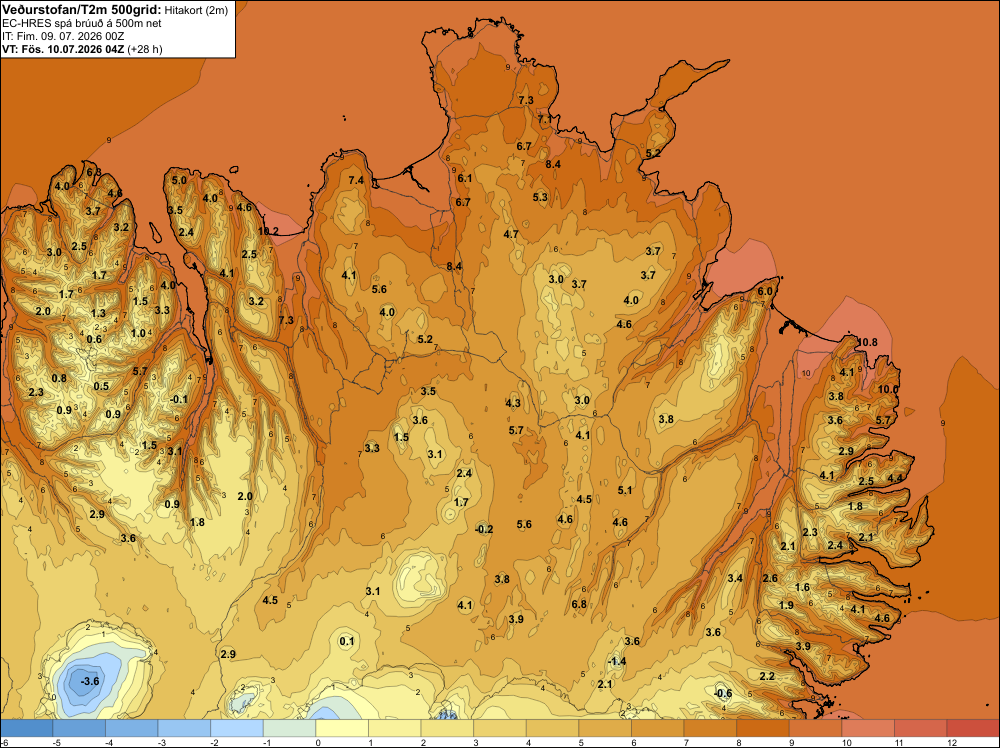Click the 10.0 temperature label
The image size is (1000, 748).
point(888,389)
